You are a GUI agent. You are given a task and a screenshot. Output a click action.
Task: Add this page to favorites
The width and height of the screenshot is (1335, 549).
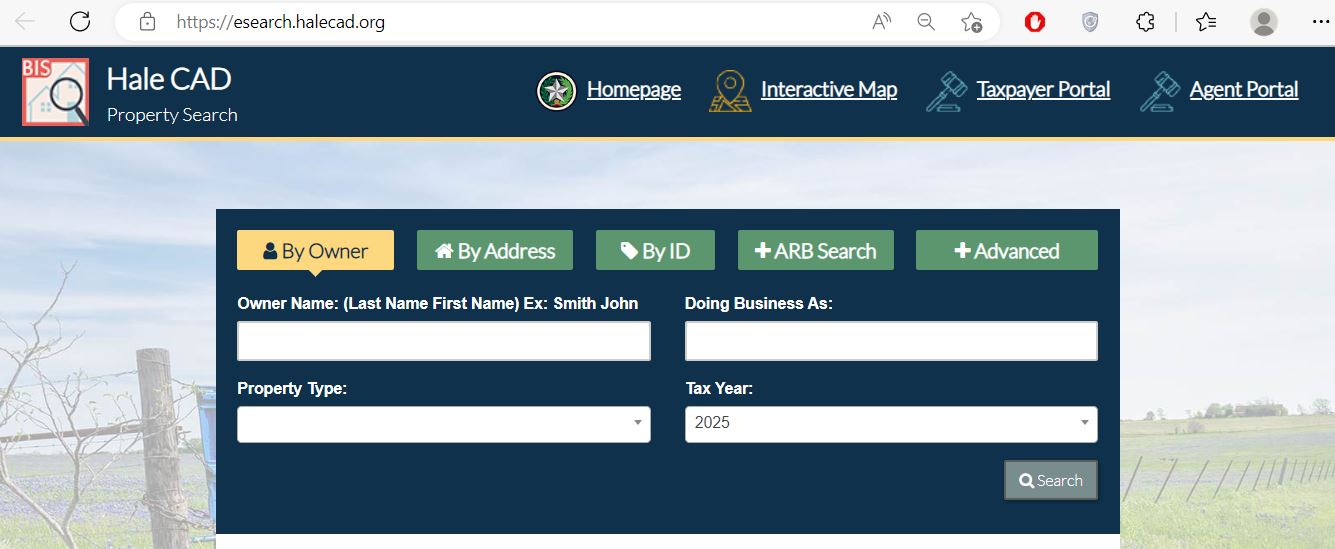(x=971, y=22)
